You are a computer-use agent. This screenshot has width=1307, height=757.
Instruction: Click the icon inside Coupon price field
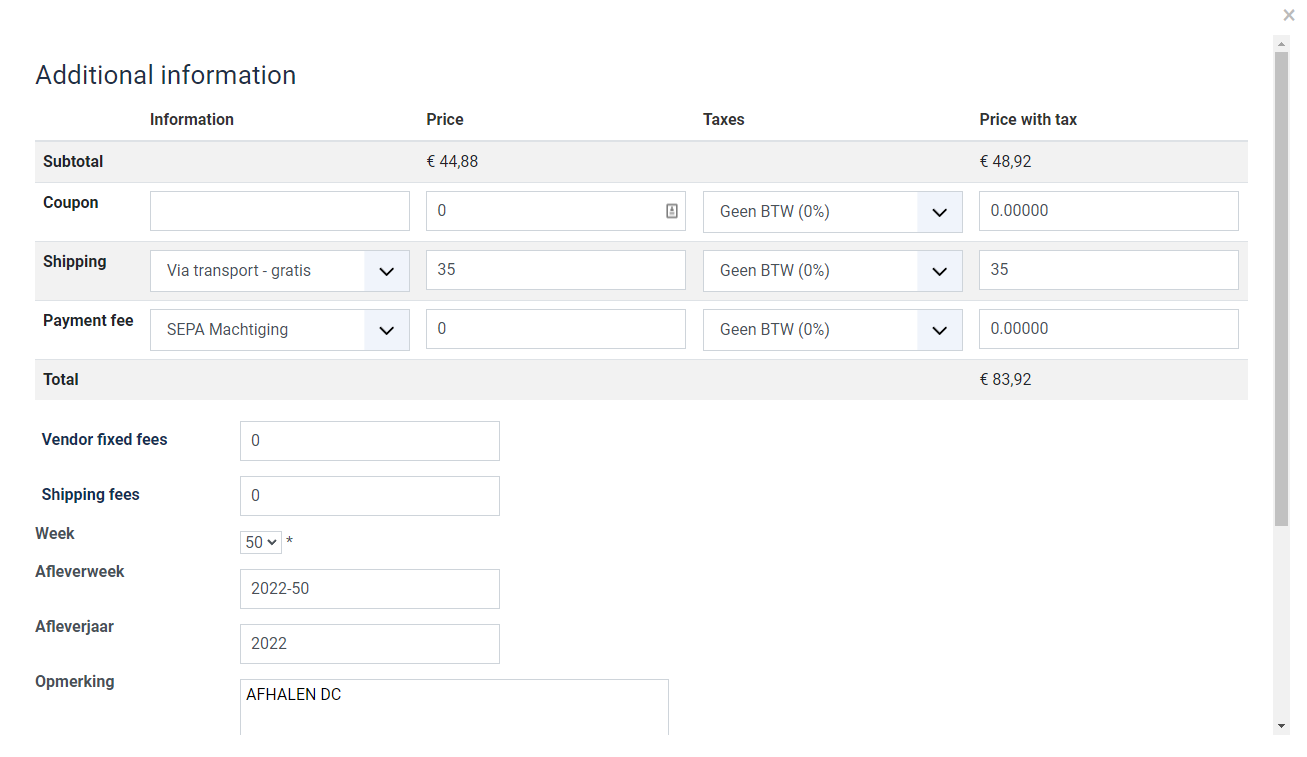point(672,211)
